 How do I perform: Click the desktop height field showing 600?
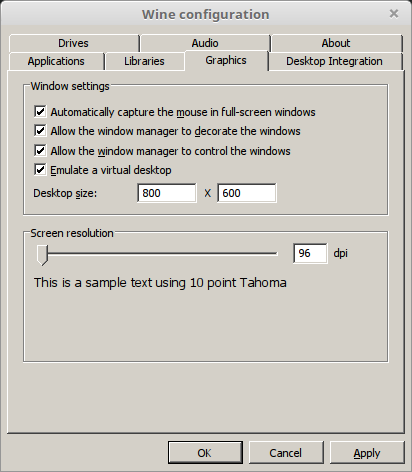(247, 193)
